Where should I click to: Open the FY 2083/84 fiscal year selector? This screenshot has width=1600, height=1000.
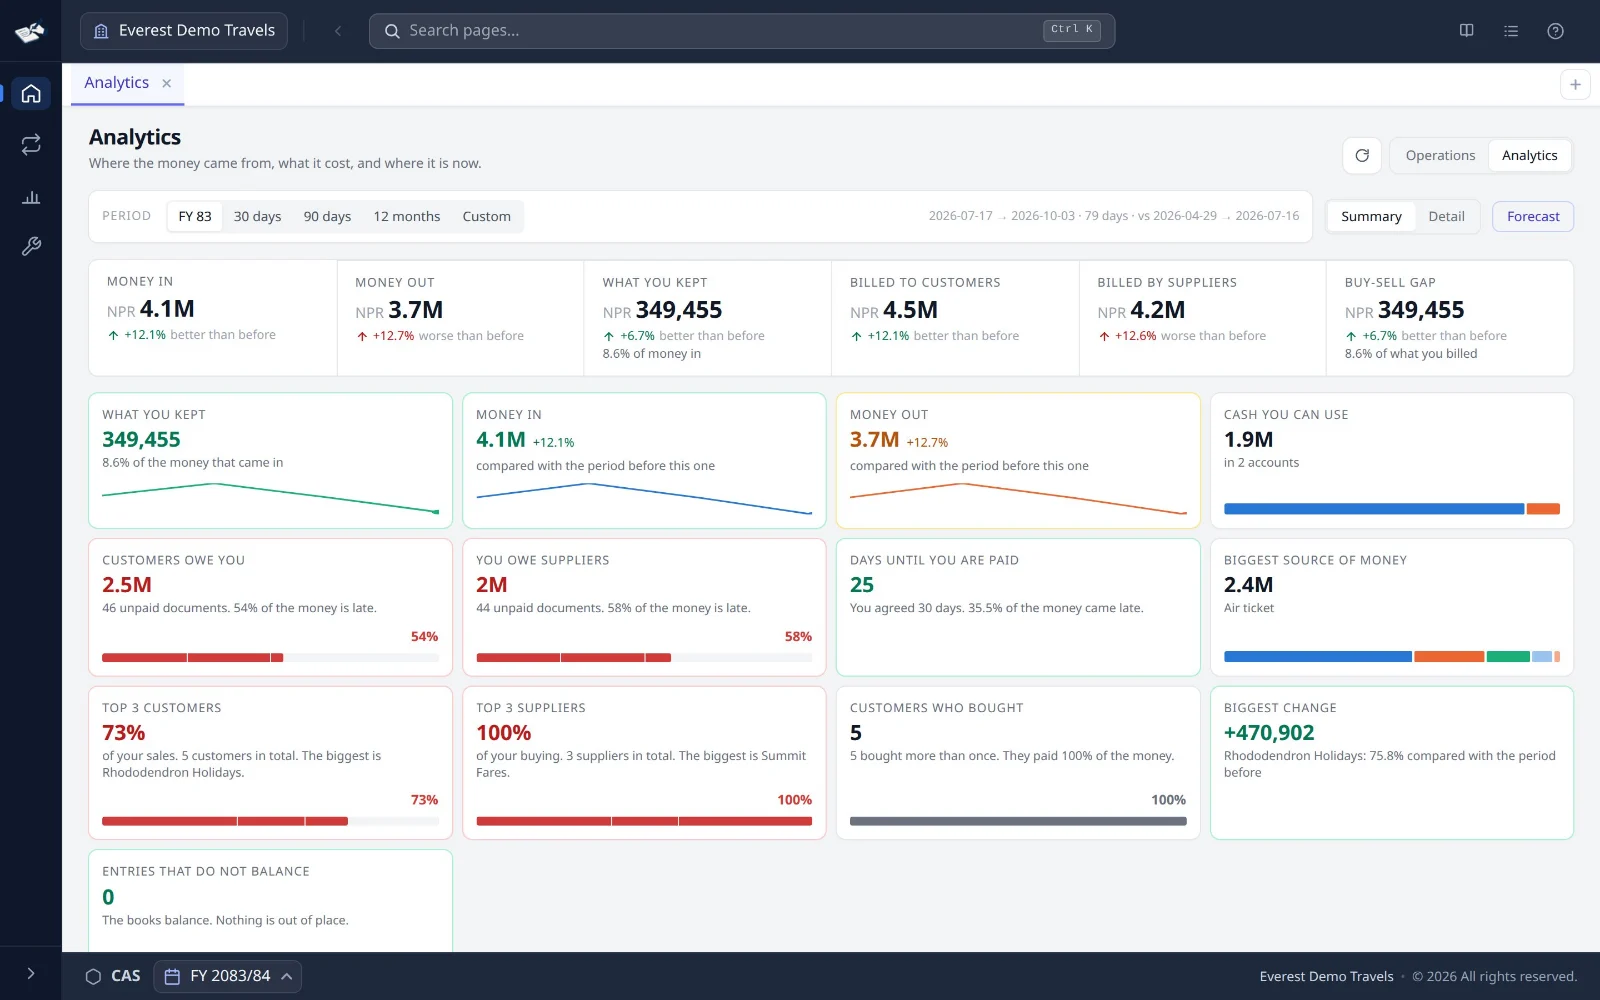pyautogui.click(x=228, y=976)
